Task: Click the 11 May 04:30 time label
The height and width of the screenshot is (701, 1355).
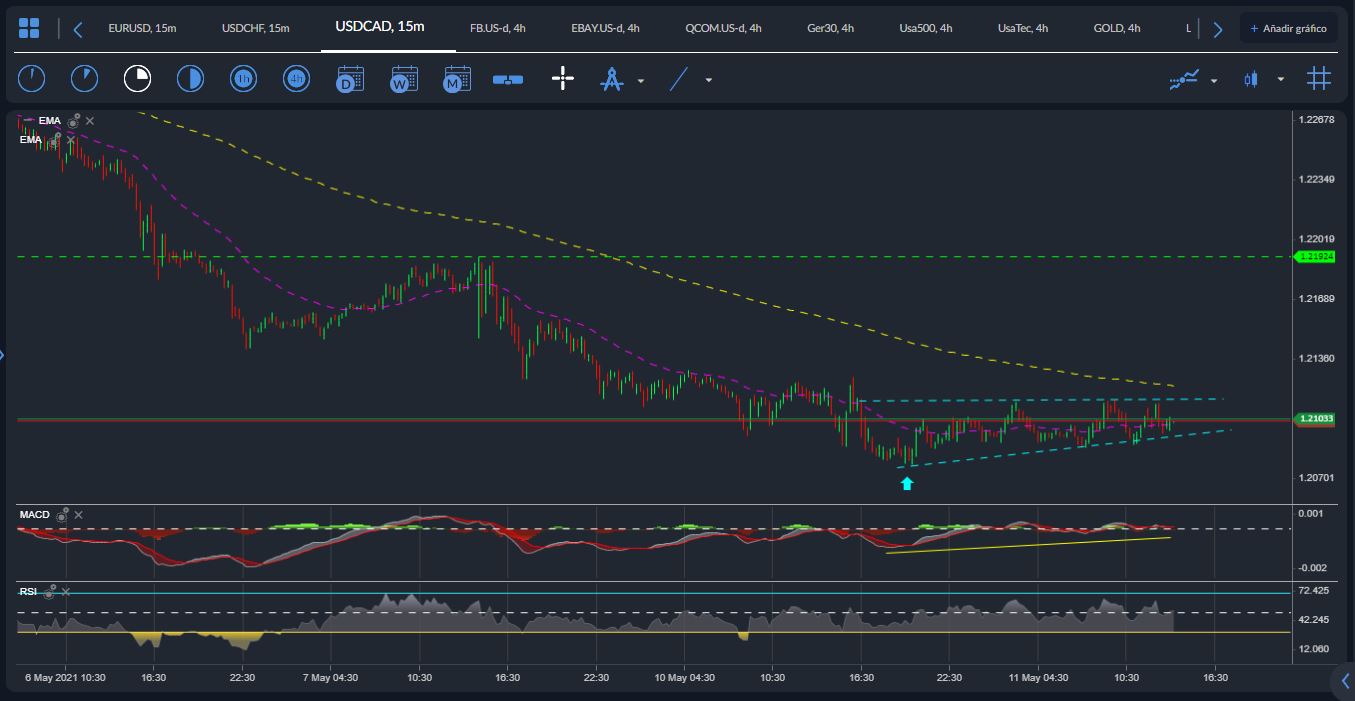Action: (x=1038, y=677)
